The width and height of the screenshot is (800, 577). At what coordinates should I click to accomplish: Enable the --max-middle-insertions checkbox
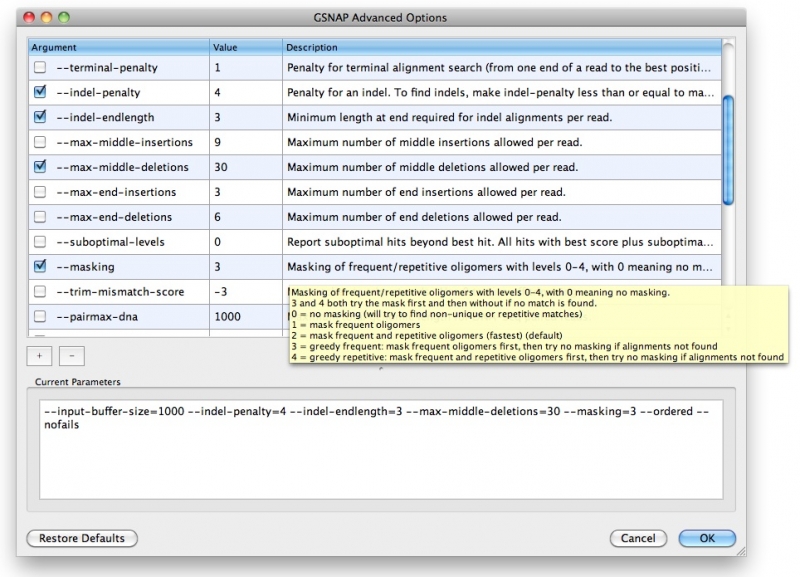pyautogui.click(x=40, y=142)
